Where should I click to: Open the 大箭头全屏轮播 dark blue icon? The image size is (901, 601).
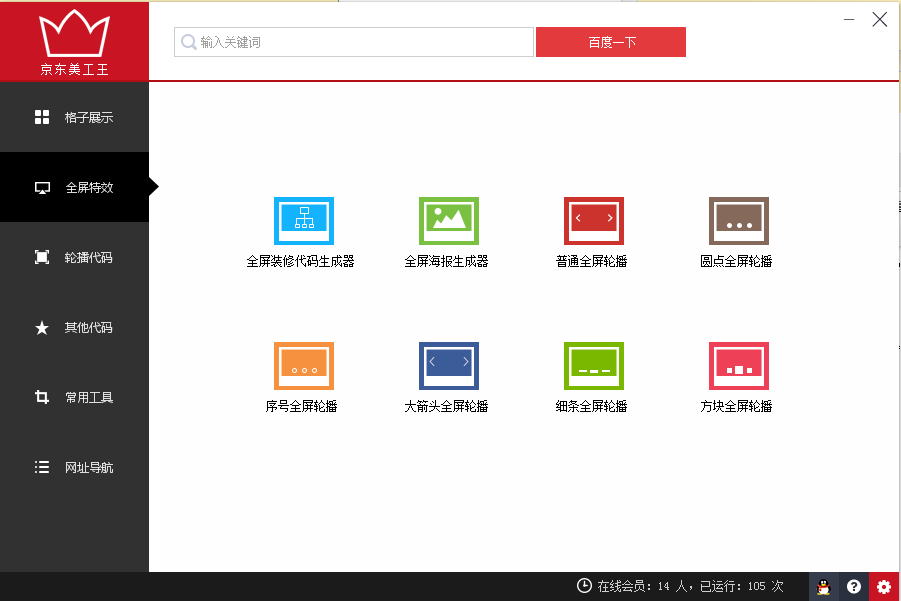click(x=448, y=366)
